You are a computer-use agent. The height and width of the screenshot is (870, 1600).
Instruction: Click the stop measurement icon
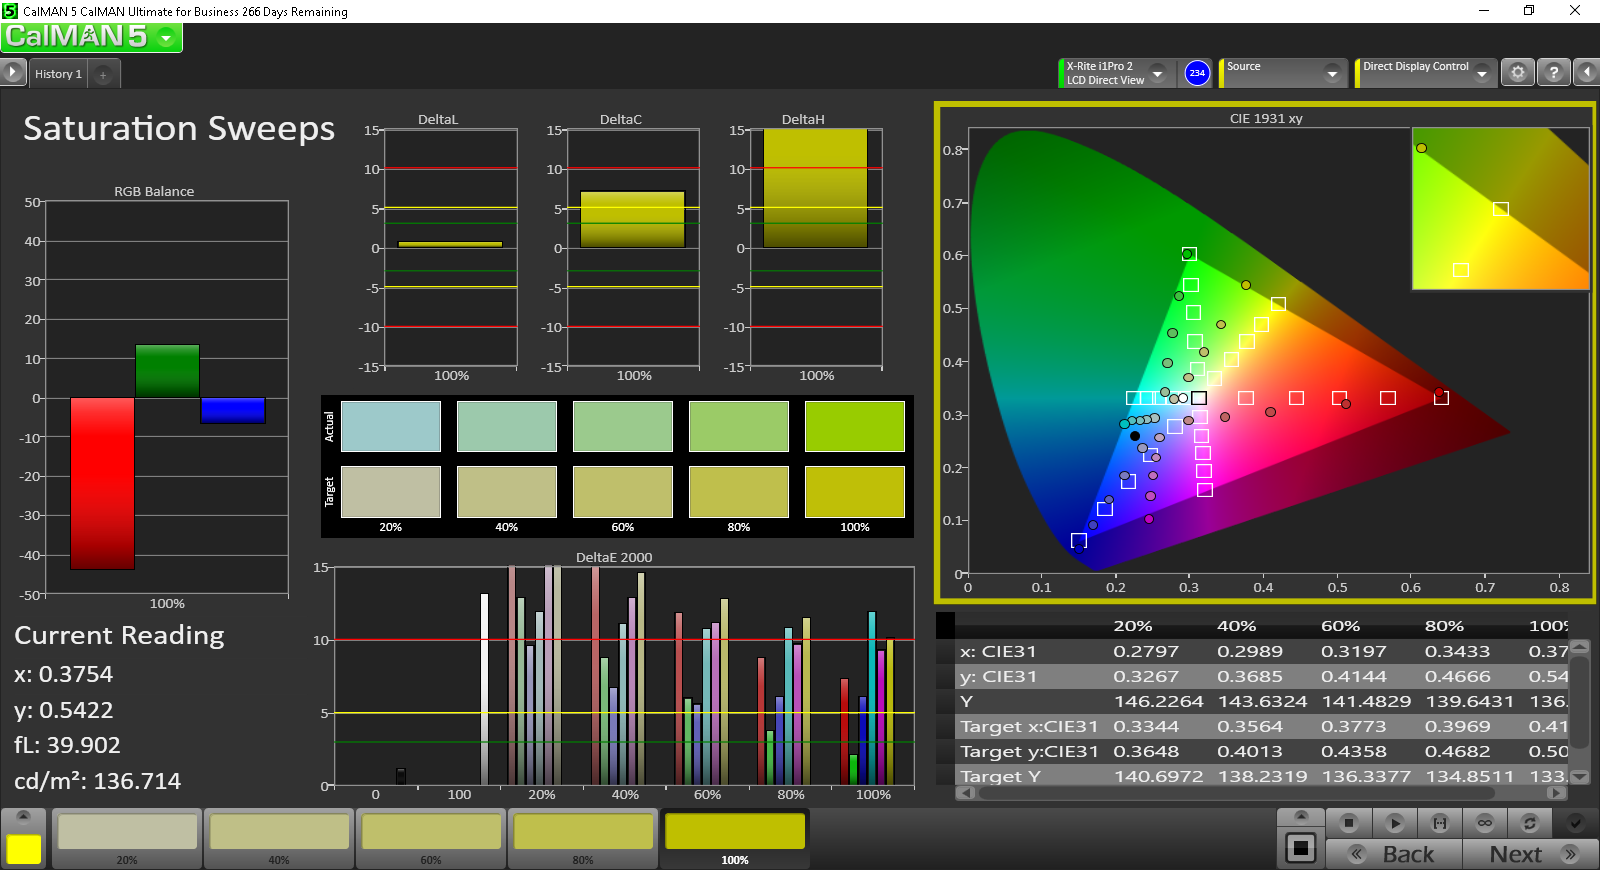pyautogui.click(x=1349, y=823)
